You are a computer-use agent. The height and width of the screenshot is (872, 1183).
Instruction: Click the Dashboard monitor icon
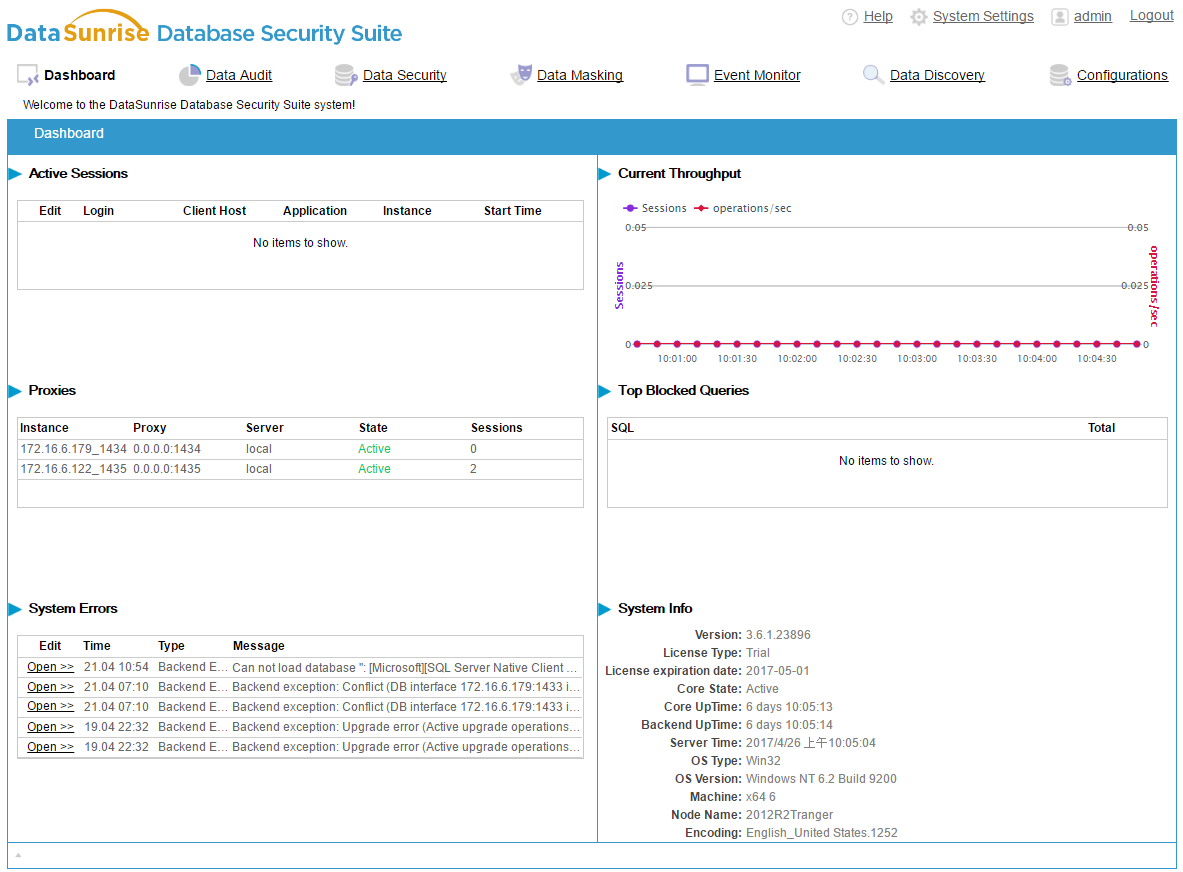tap(28, 75)
